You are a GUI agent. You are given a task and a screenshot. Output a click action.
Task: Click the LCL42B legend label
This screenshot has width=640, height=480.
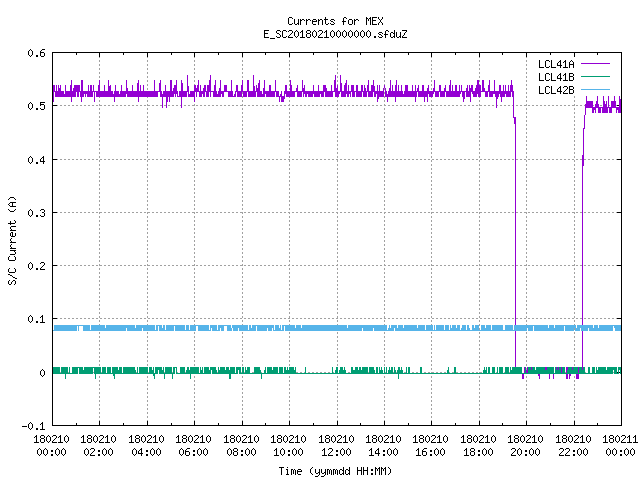click(x=556, y=90)
